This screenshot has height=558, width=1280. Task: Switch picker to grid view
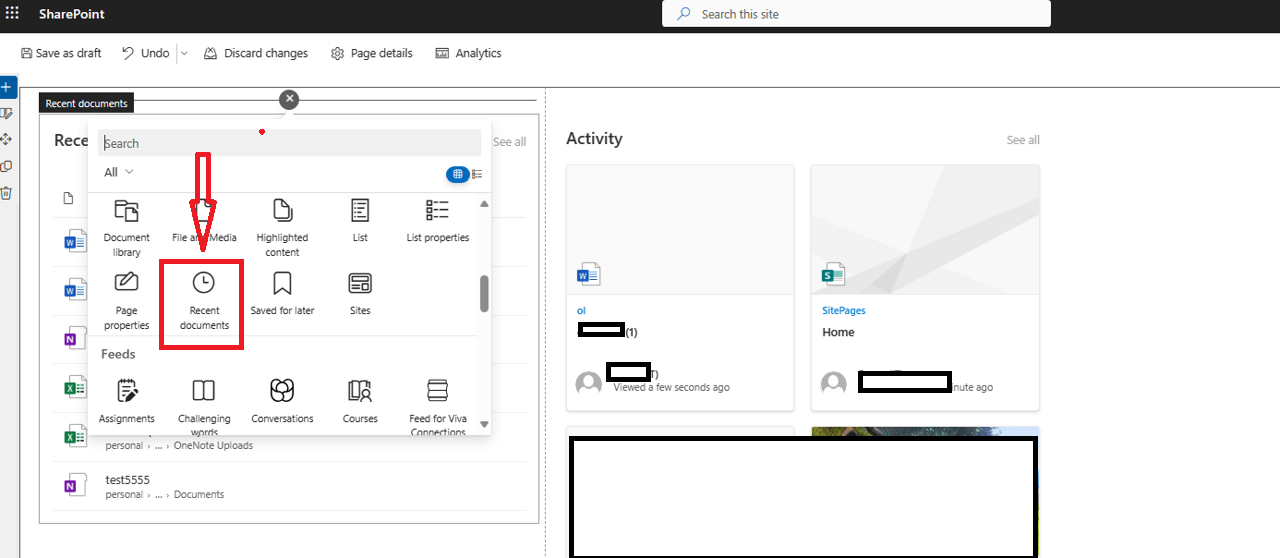[x=457, y=174]
